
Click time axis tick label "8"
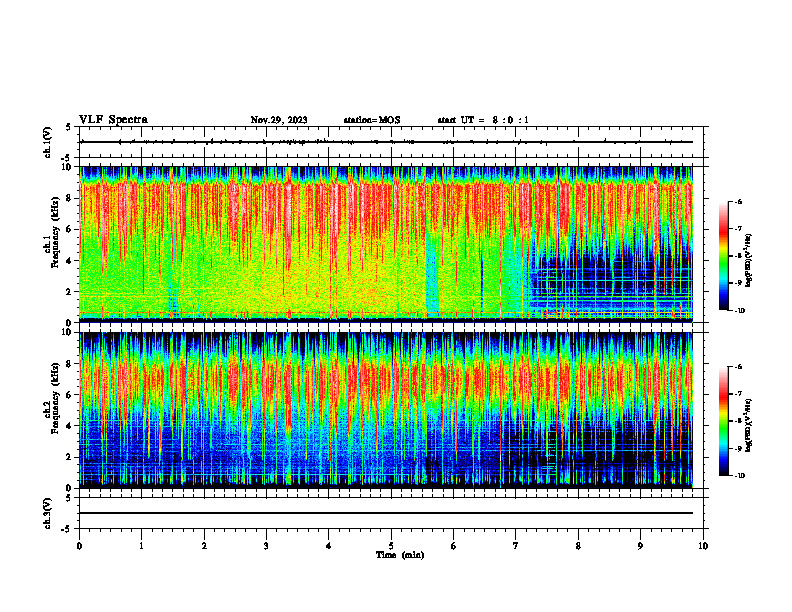point(578,546)
